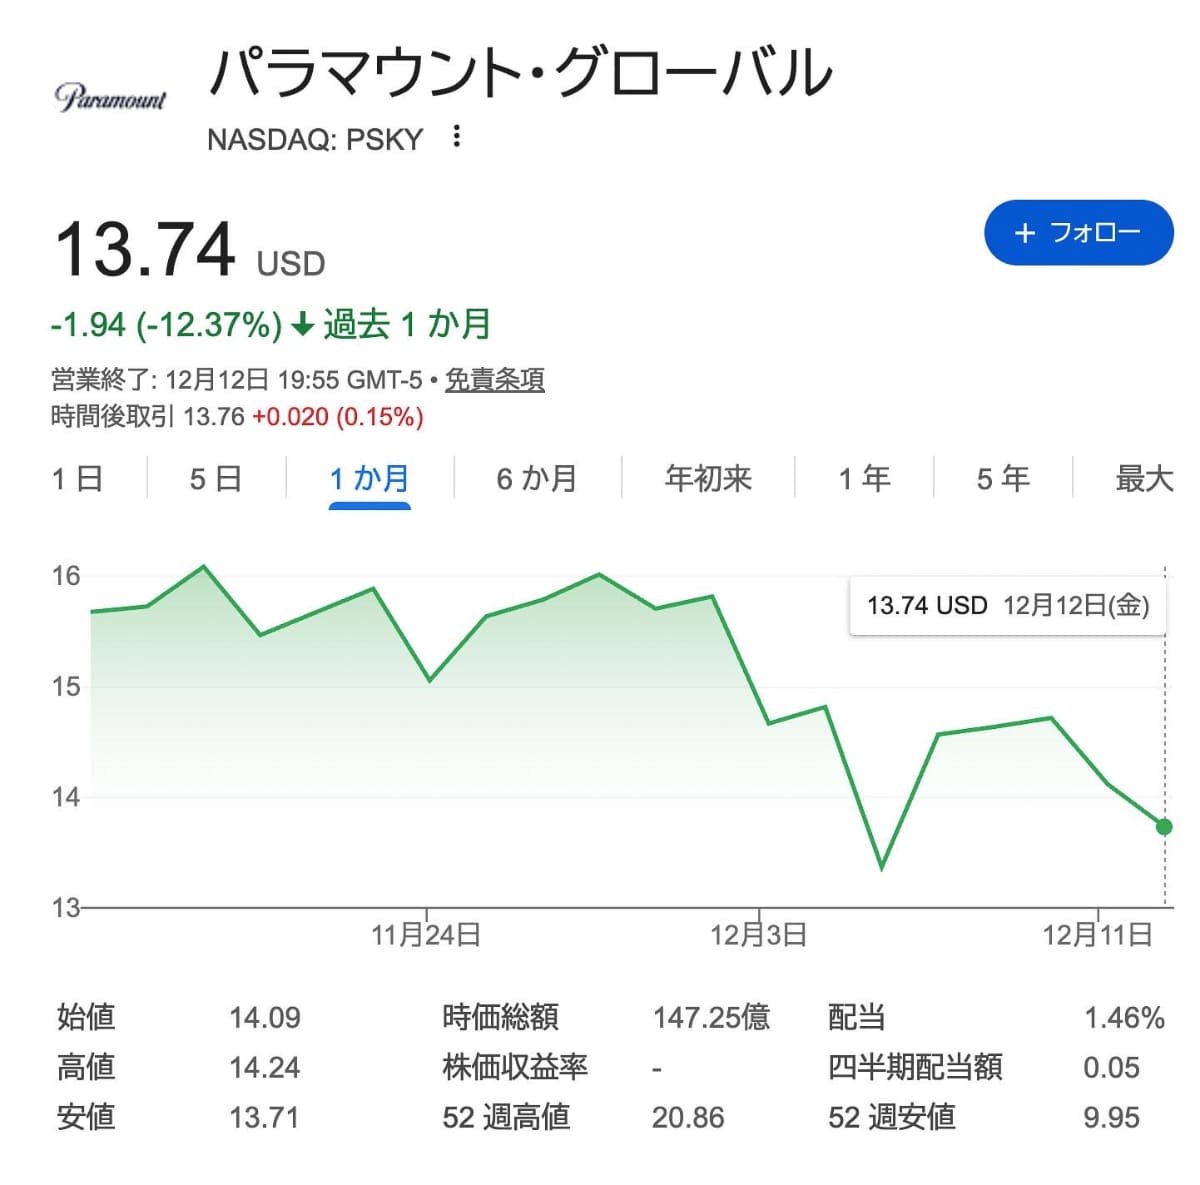Viewport: 1200px width, 1185px height.
Task: Select the green endpoint dot on the chart
Action: click(x=1163, y=827)
